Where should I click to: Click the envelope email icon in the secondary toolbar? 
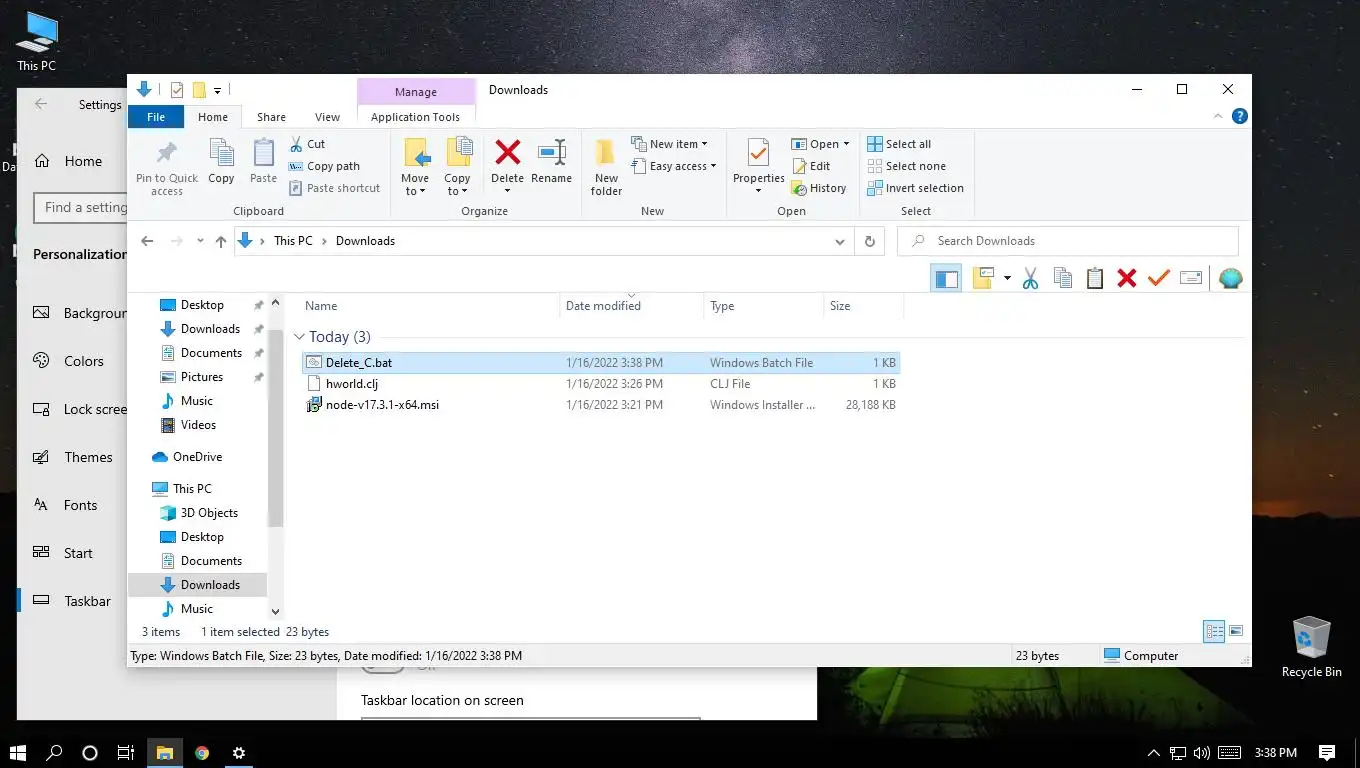coord(1191,279)
